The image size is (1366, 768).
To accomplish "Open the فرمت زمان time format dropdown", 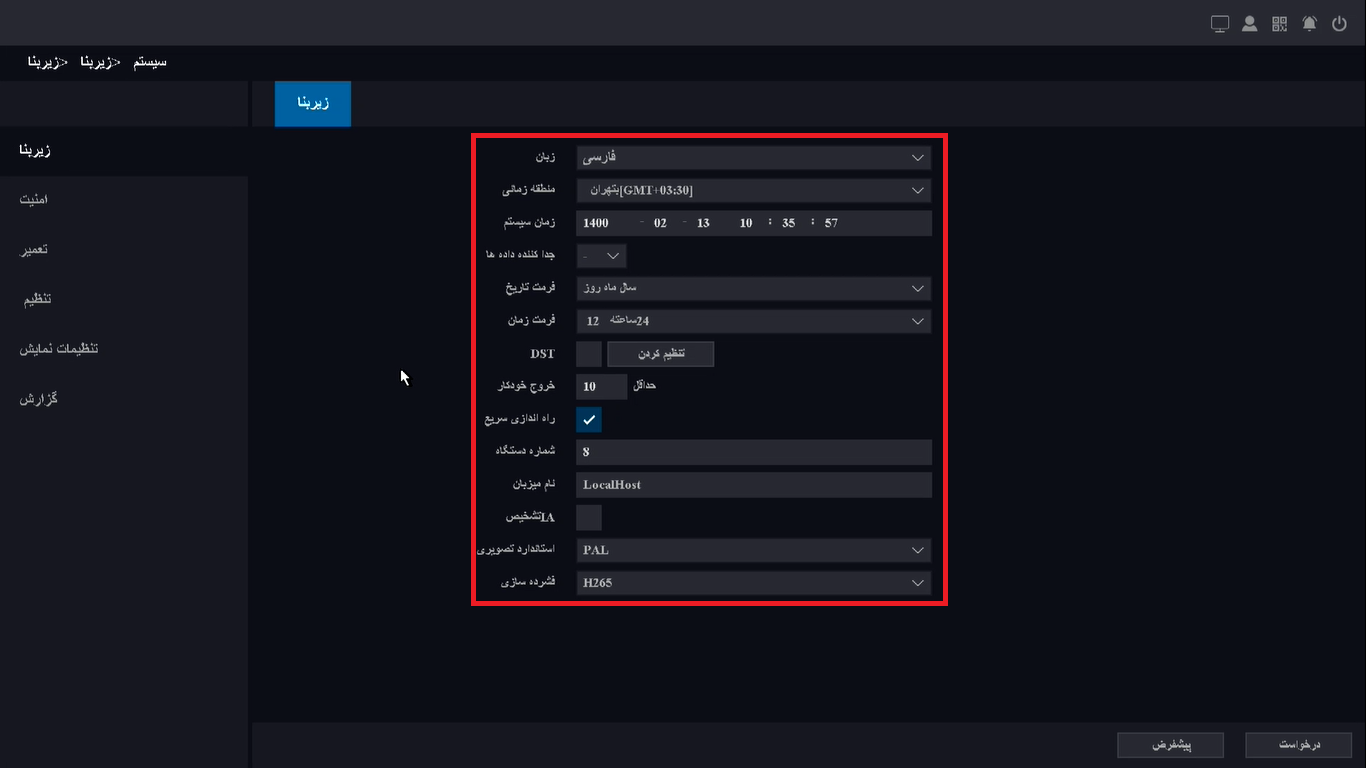I will pyautogui.click(x=754, y=321).
